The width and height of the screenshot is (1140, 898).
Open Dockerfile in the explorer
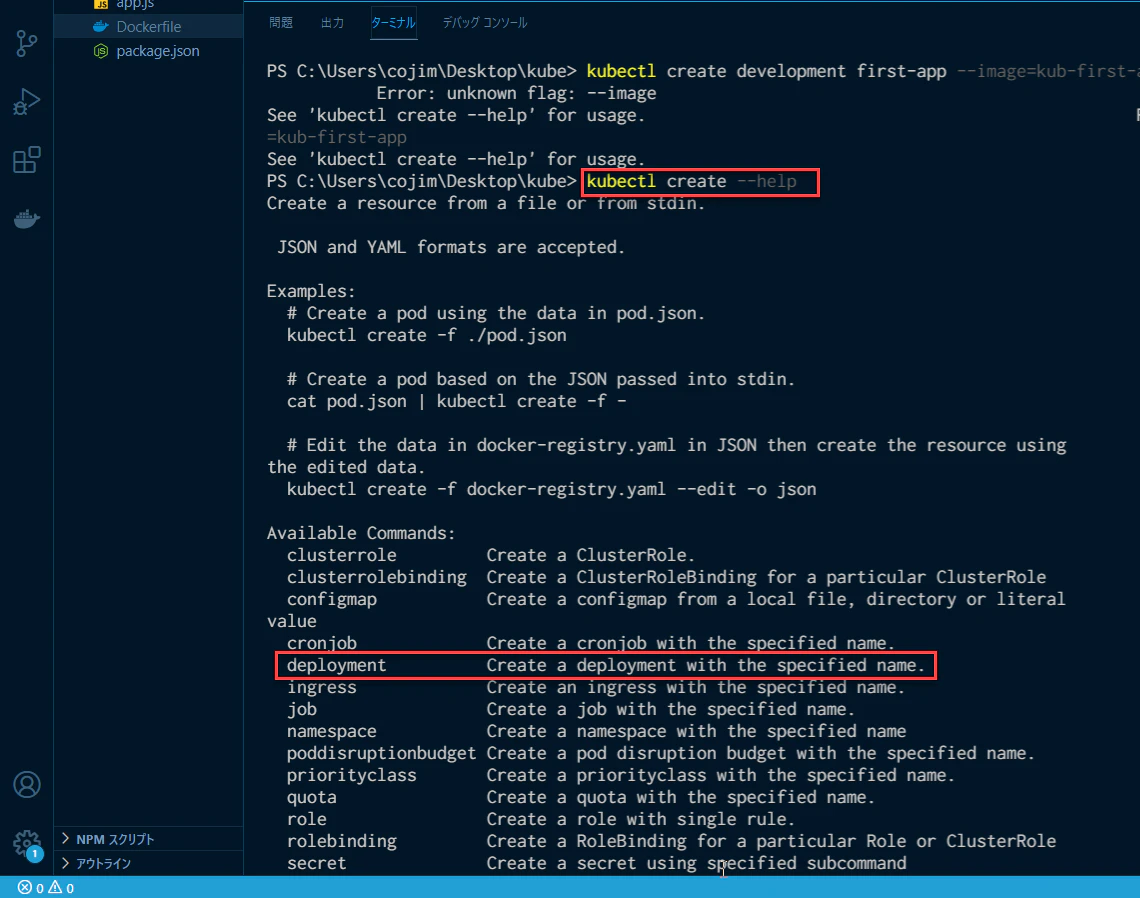(148, 27)
